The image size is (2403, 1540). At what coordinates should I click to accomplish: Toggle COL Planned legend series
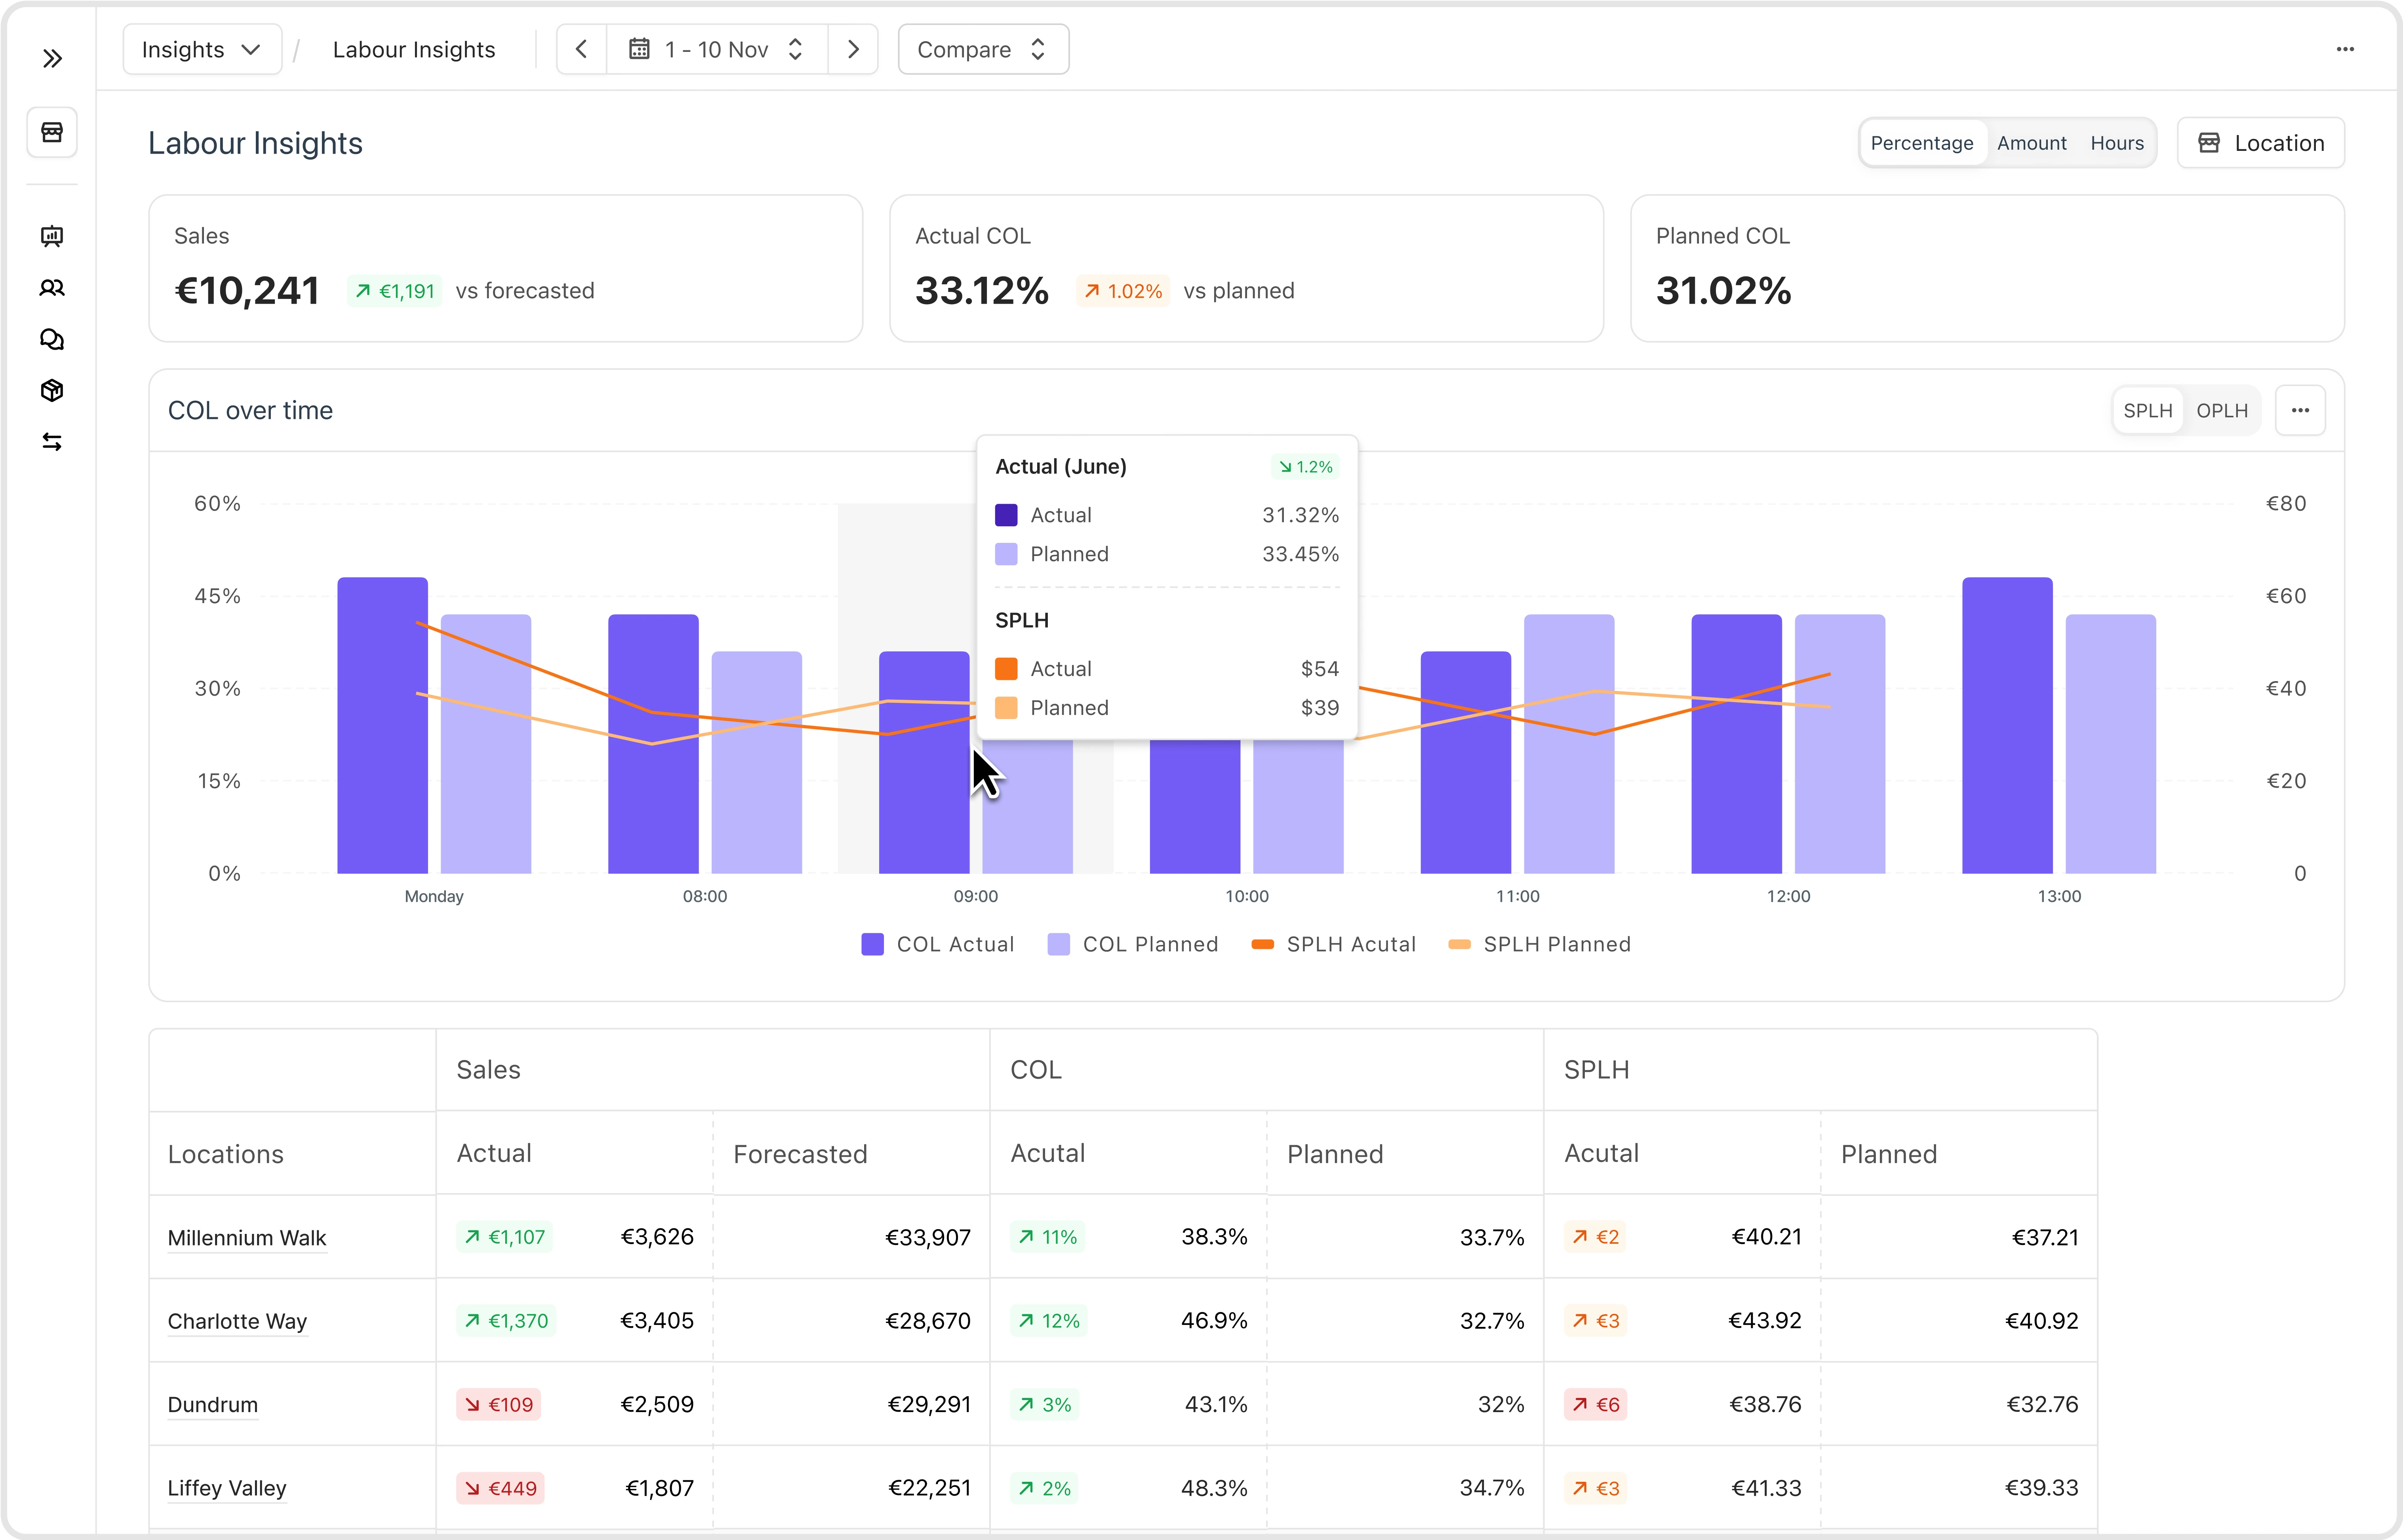click(x=1132, y=944)
